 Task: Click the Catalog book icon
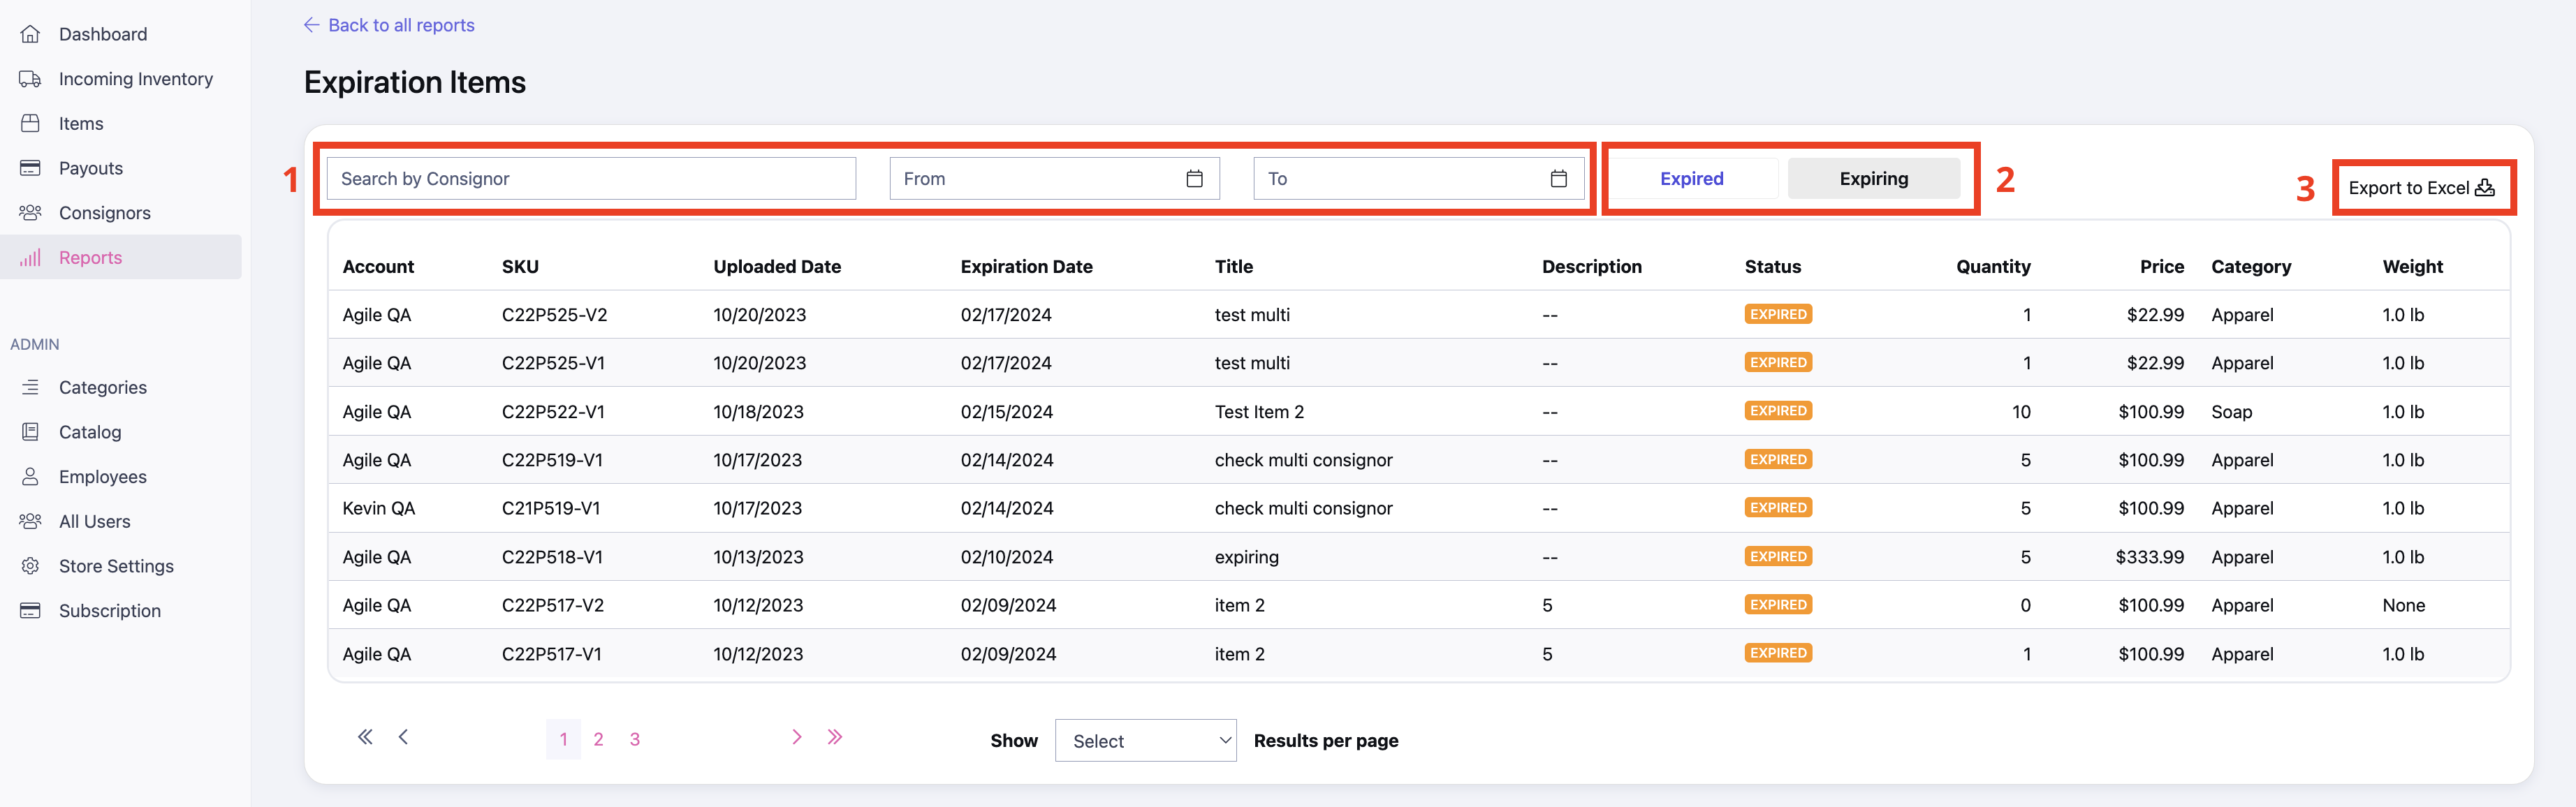[30, 432]
